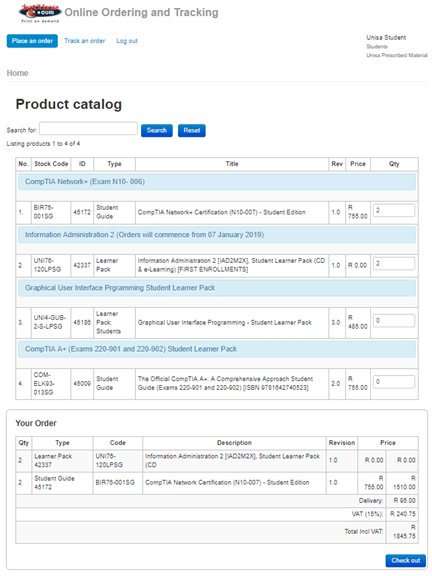Click product ID 42337 in catalog
This screenshot has width=432, height=576.
82,265
